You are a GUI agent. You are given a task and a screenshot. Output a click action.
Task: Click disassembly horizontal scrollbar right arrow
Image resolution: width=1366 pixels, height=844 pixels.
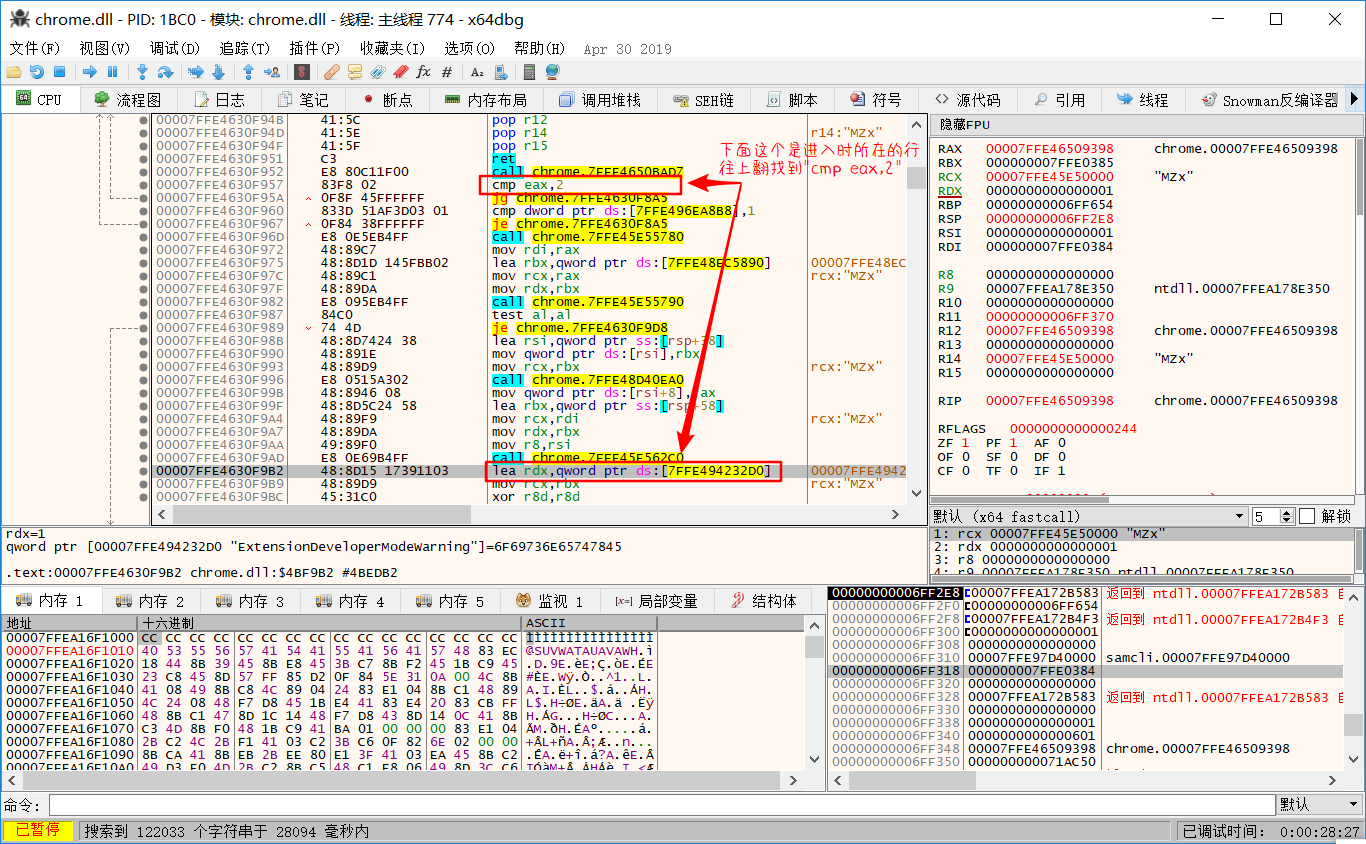[896, 514]
